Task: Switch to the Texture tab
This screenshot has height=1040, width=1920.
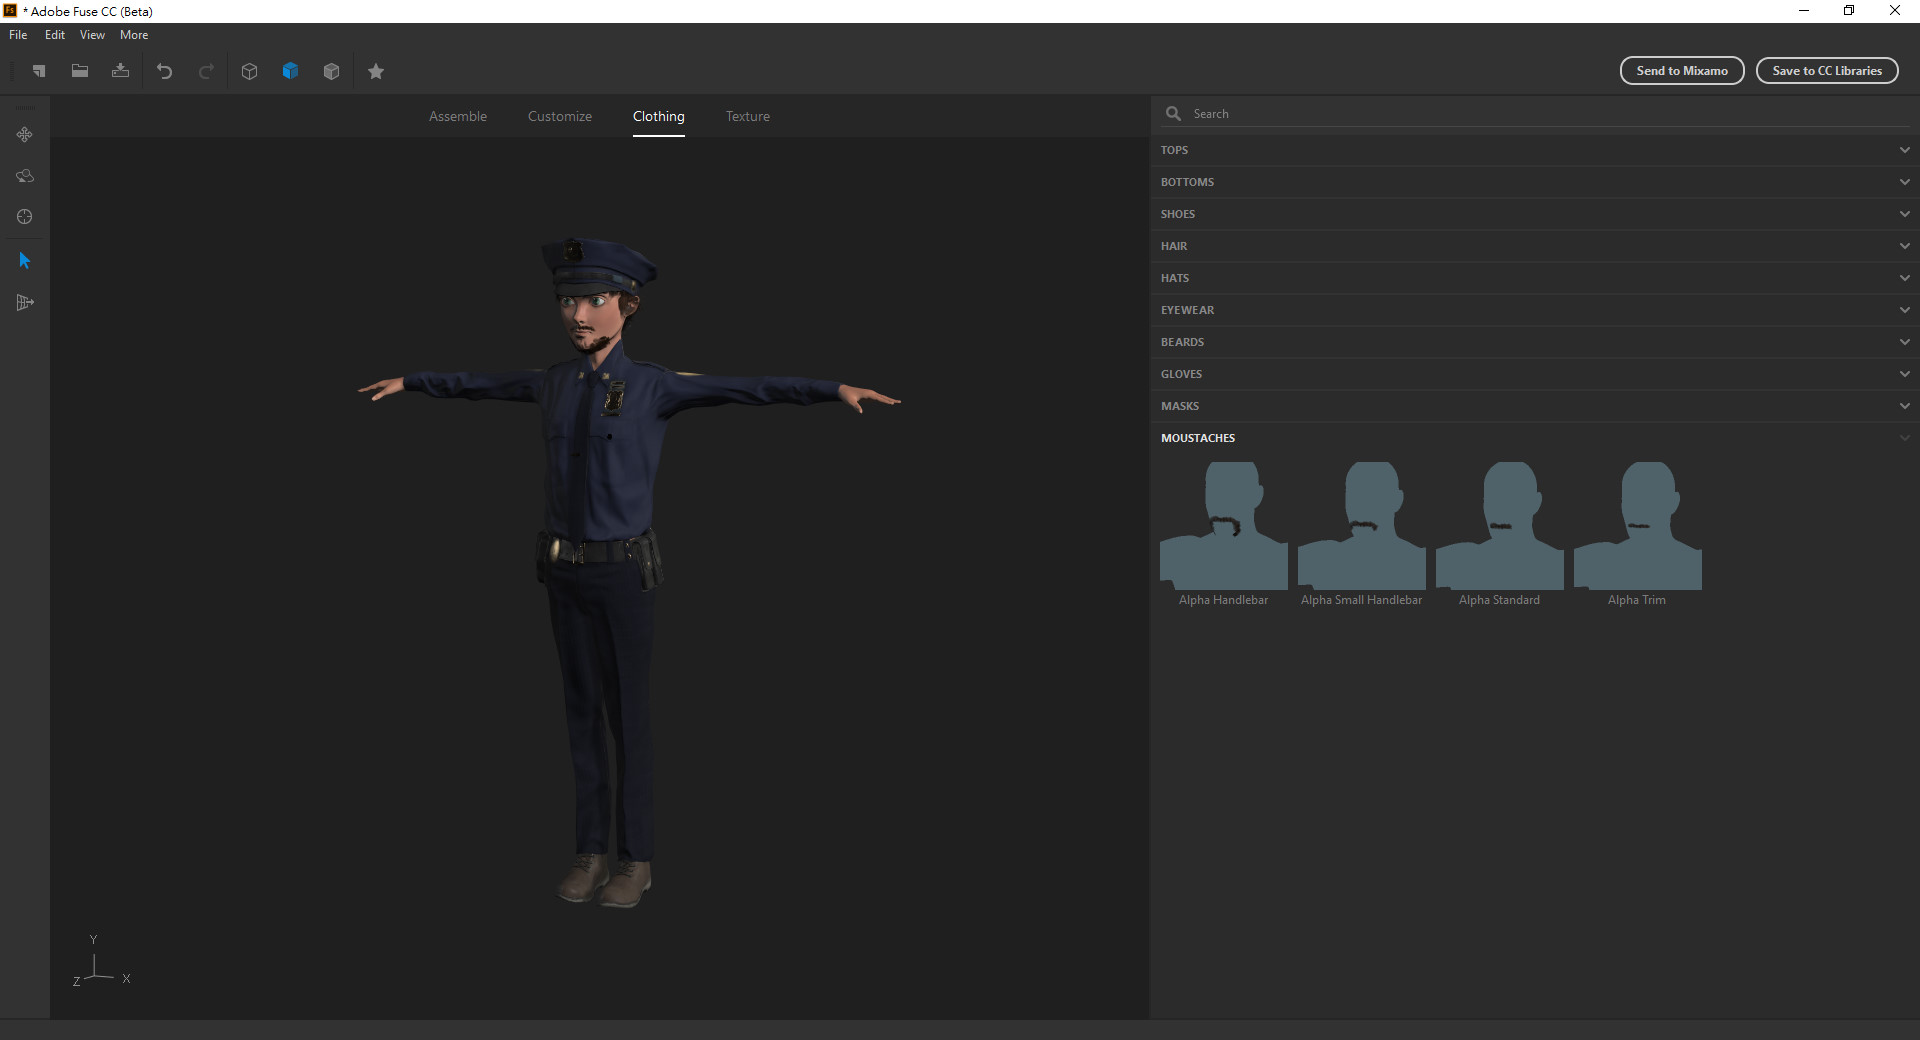Action: click(748, 116)
